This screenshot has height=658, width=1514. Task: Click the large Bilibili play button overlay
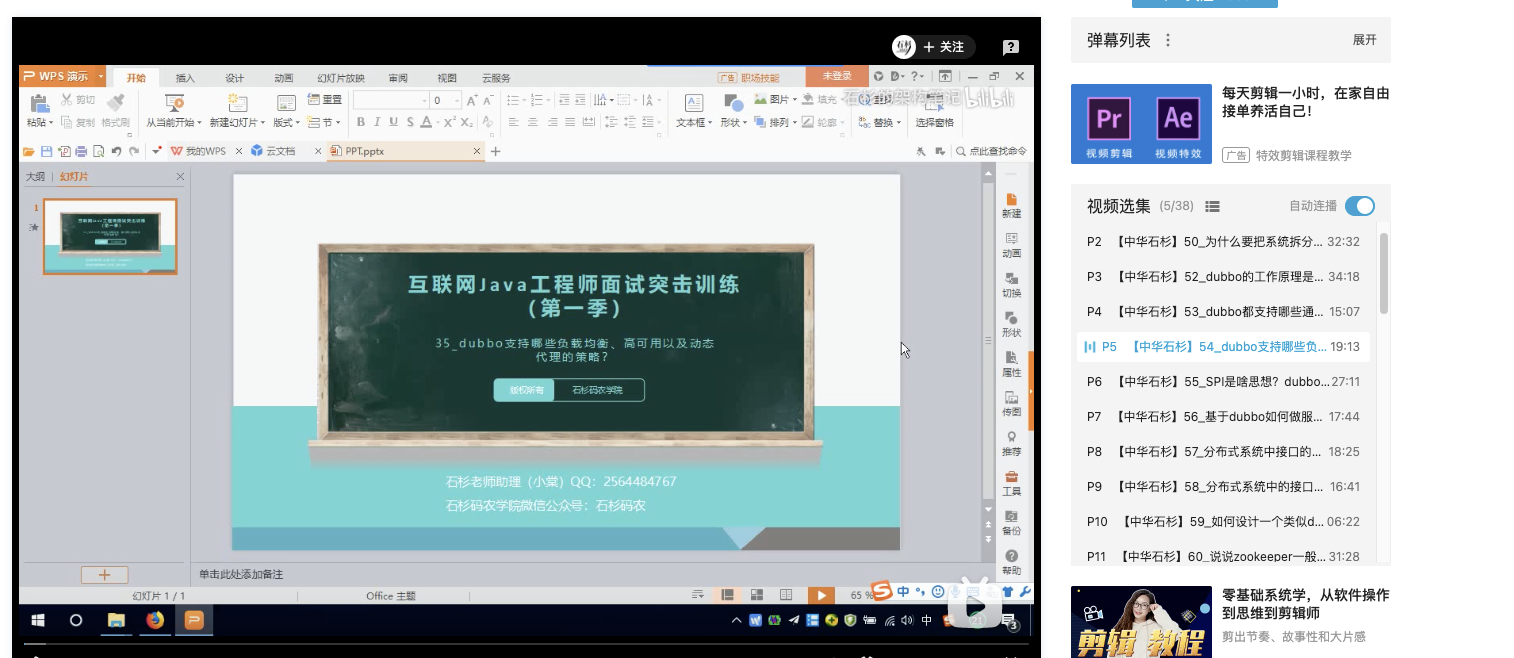(x=975, y=604)
